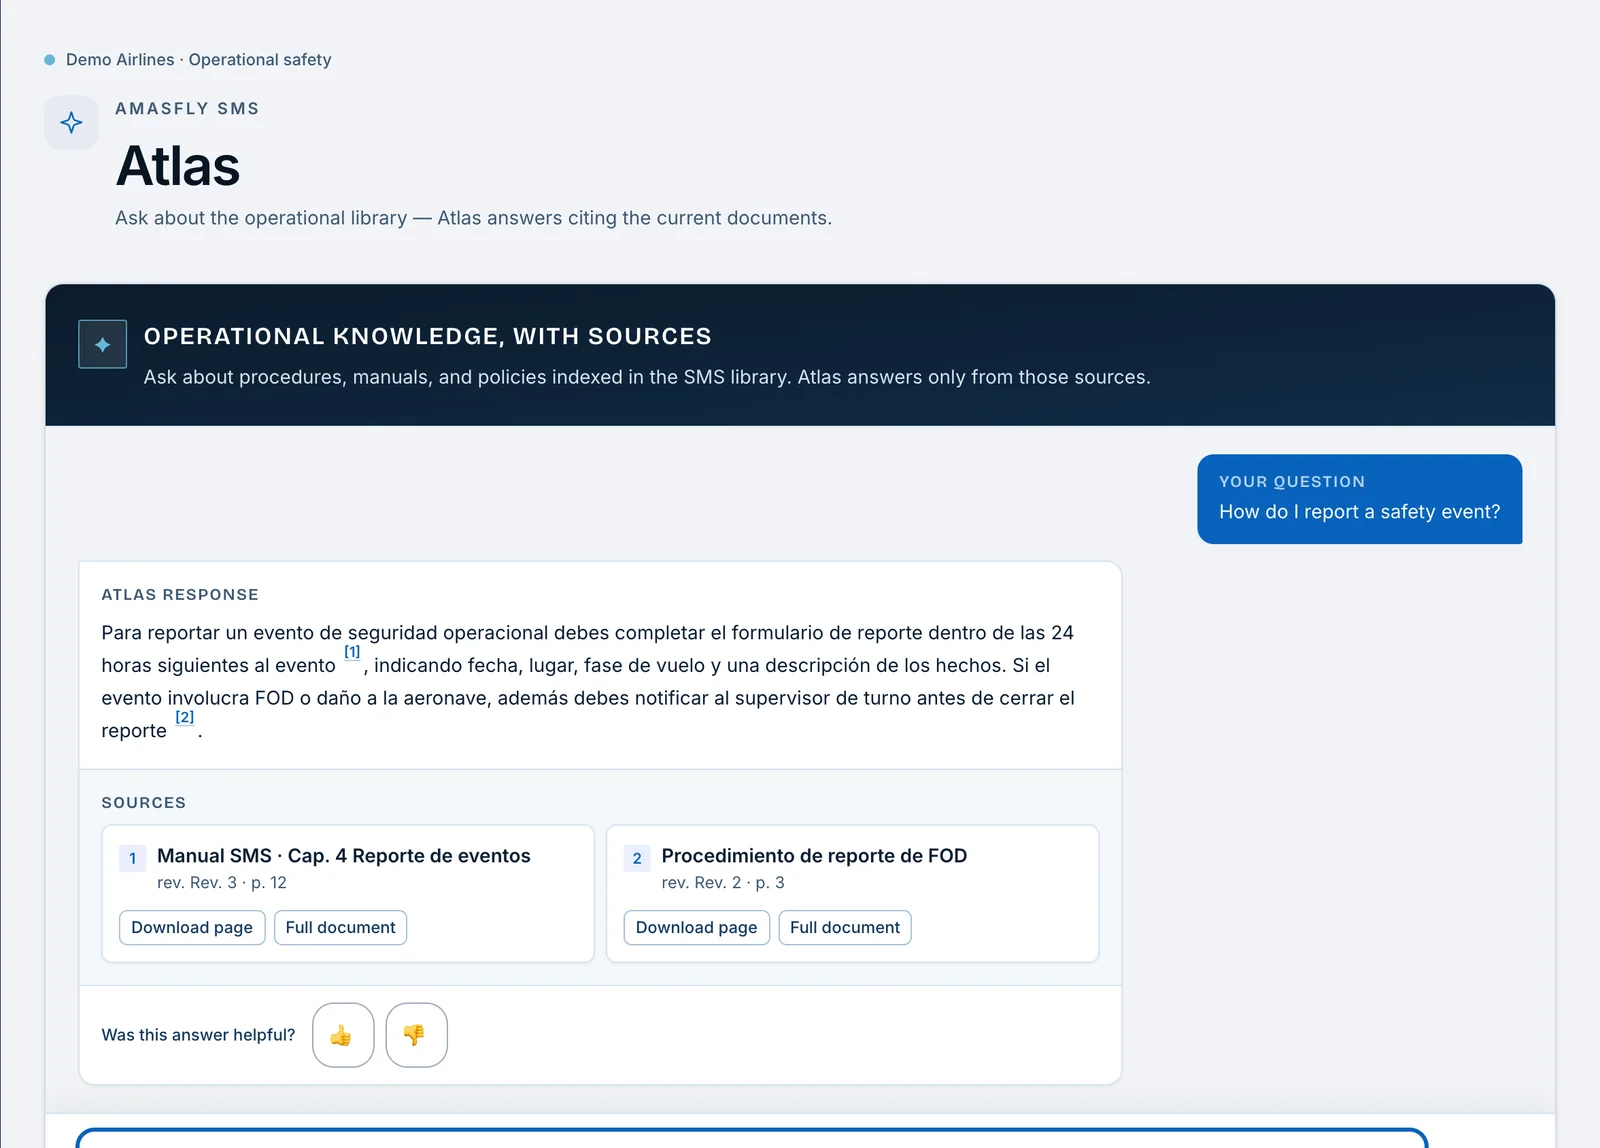The image size is (1600, 1148).
Task: Click the 'YOUR QUESTION' label
Action: (x=1292, y=482)
